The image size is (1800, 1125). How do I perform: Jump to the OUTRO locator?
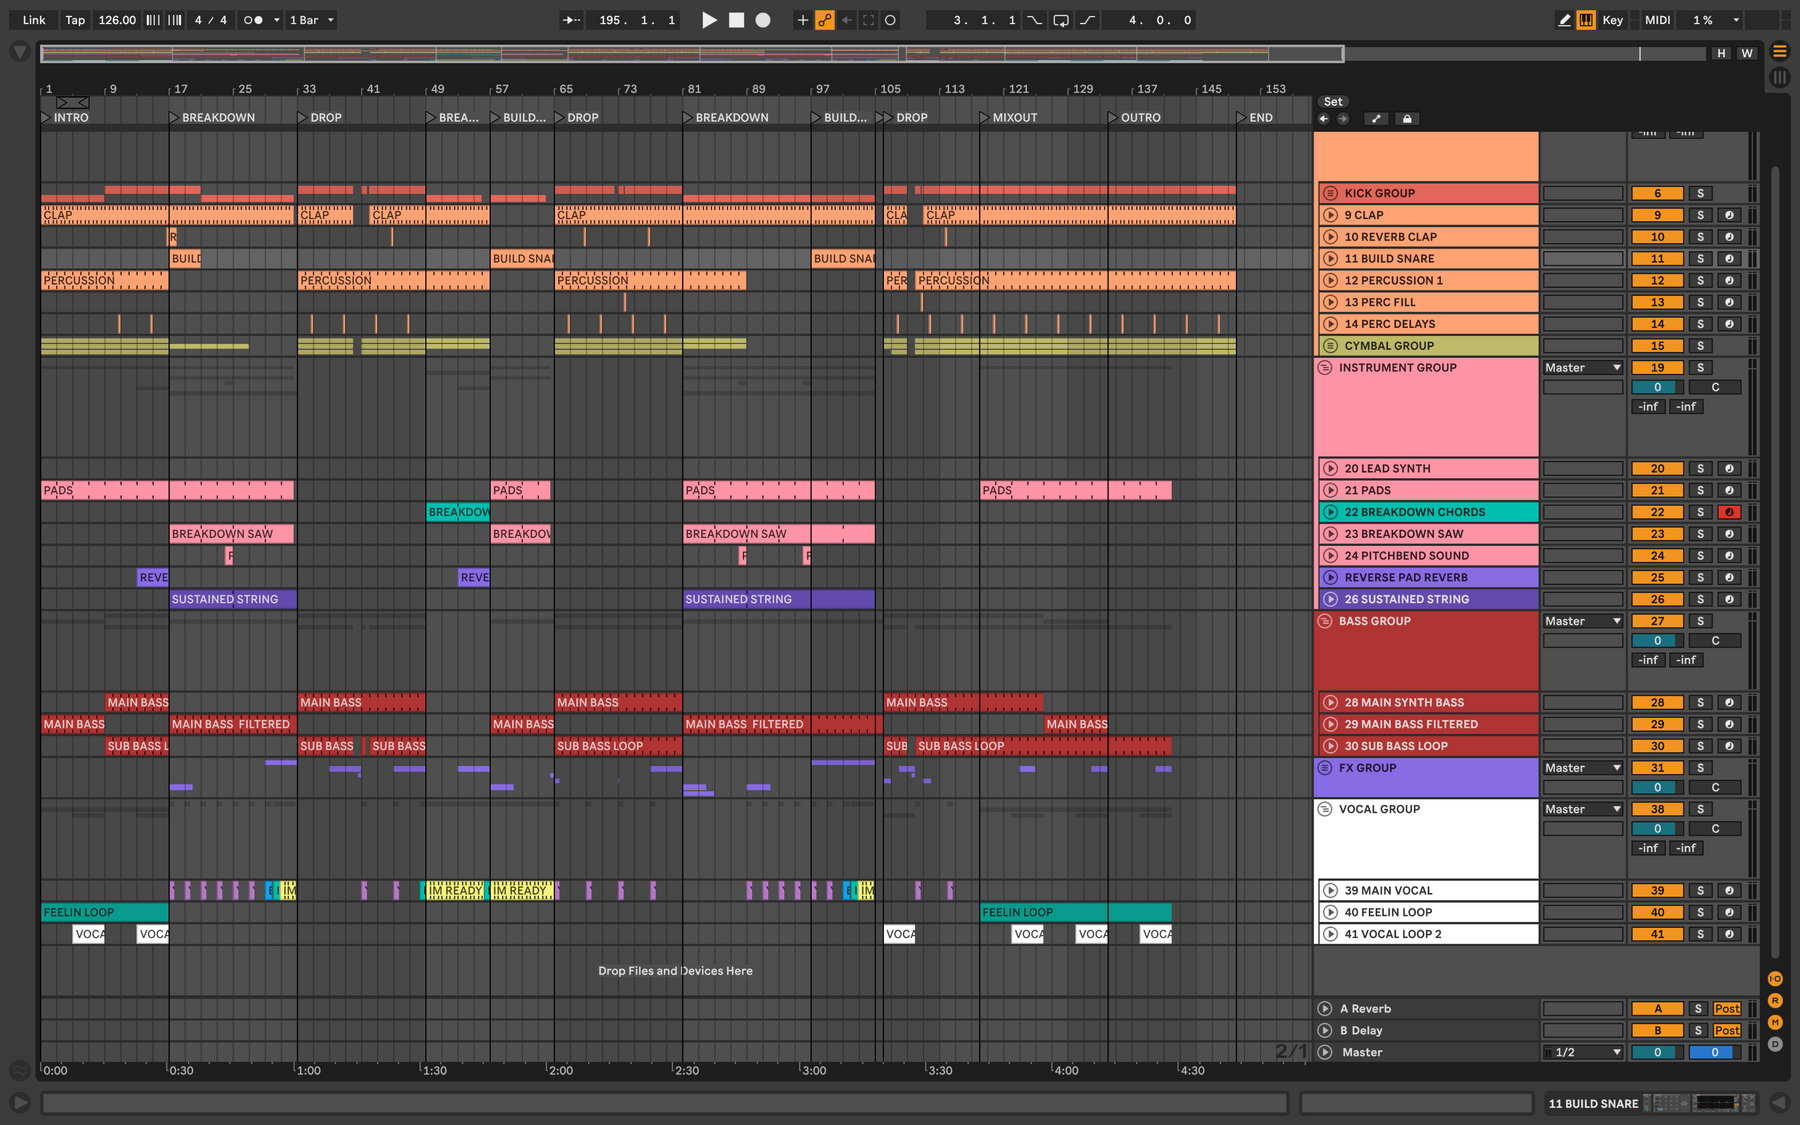[1135, 118]
